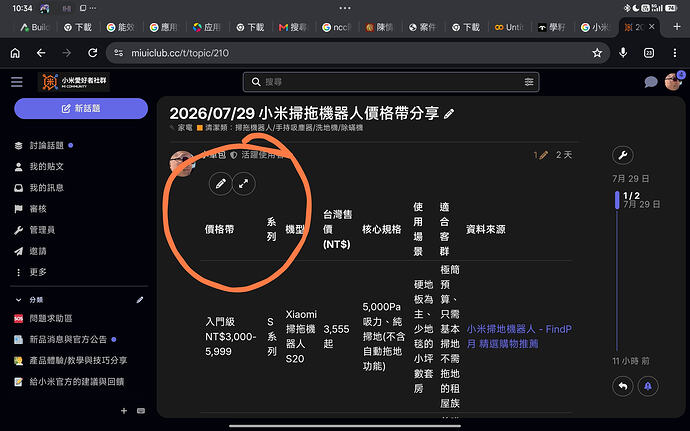The width and height of the screenshot is (690, 431).
Task: Open 討論話題 in the sidebar
Action: pyautogui.click(x=46, y=145)
